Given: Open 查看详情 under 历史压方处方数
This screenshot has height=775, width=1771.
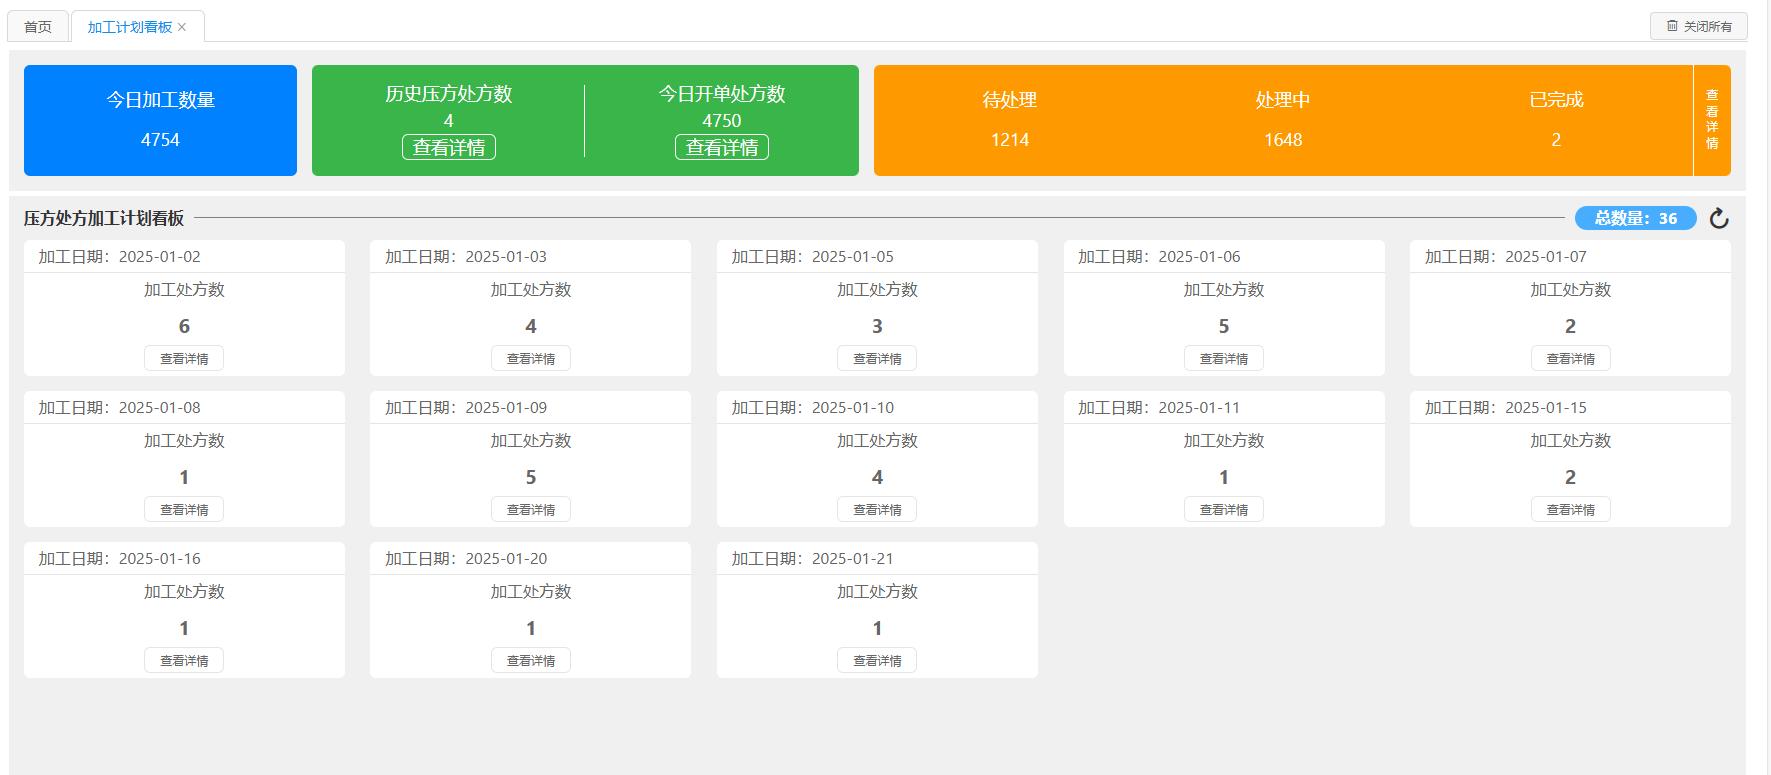Looking at the screenshot, I should point(449,147).
